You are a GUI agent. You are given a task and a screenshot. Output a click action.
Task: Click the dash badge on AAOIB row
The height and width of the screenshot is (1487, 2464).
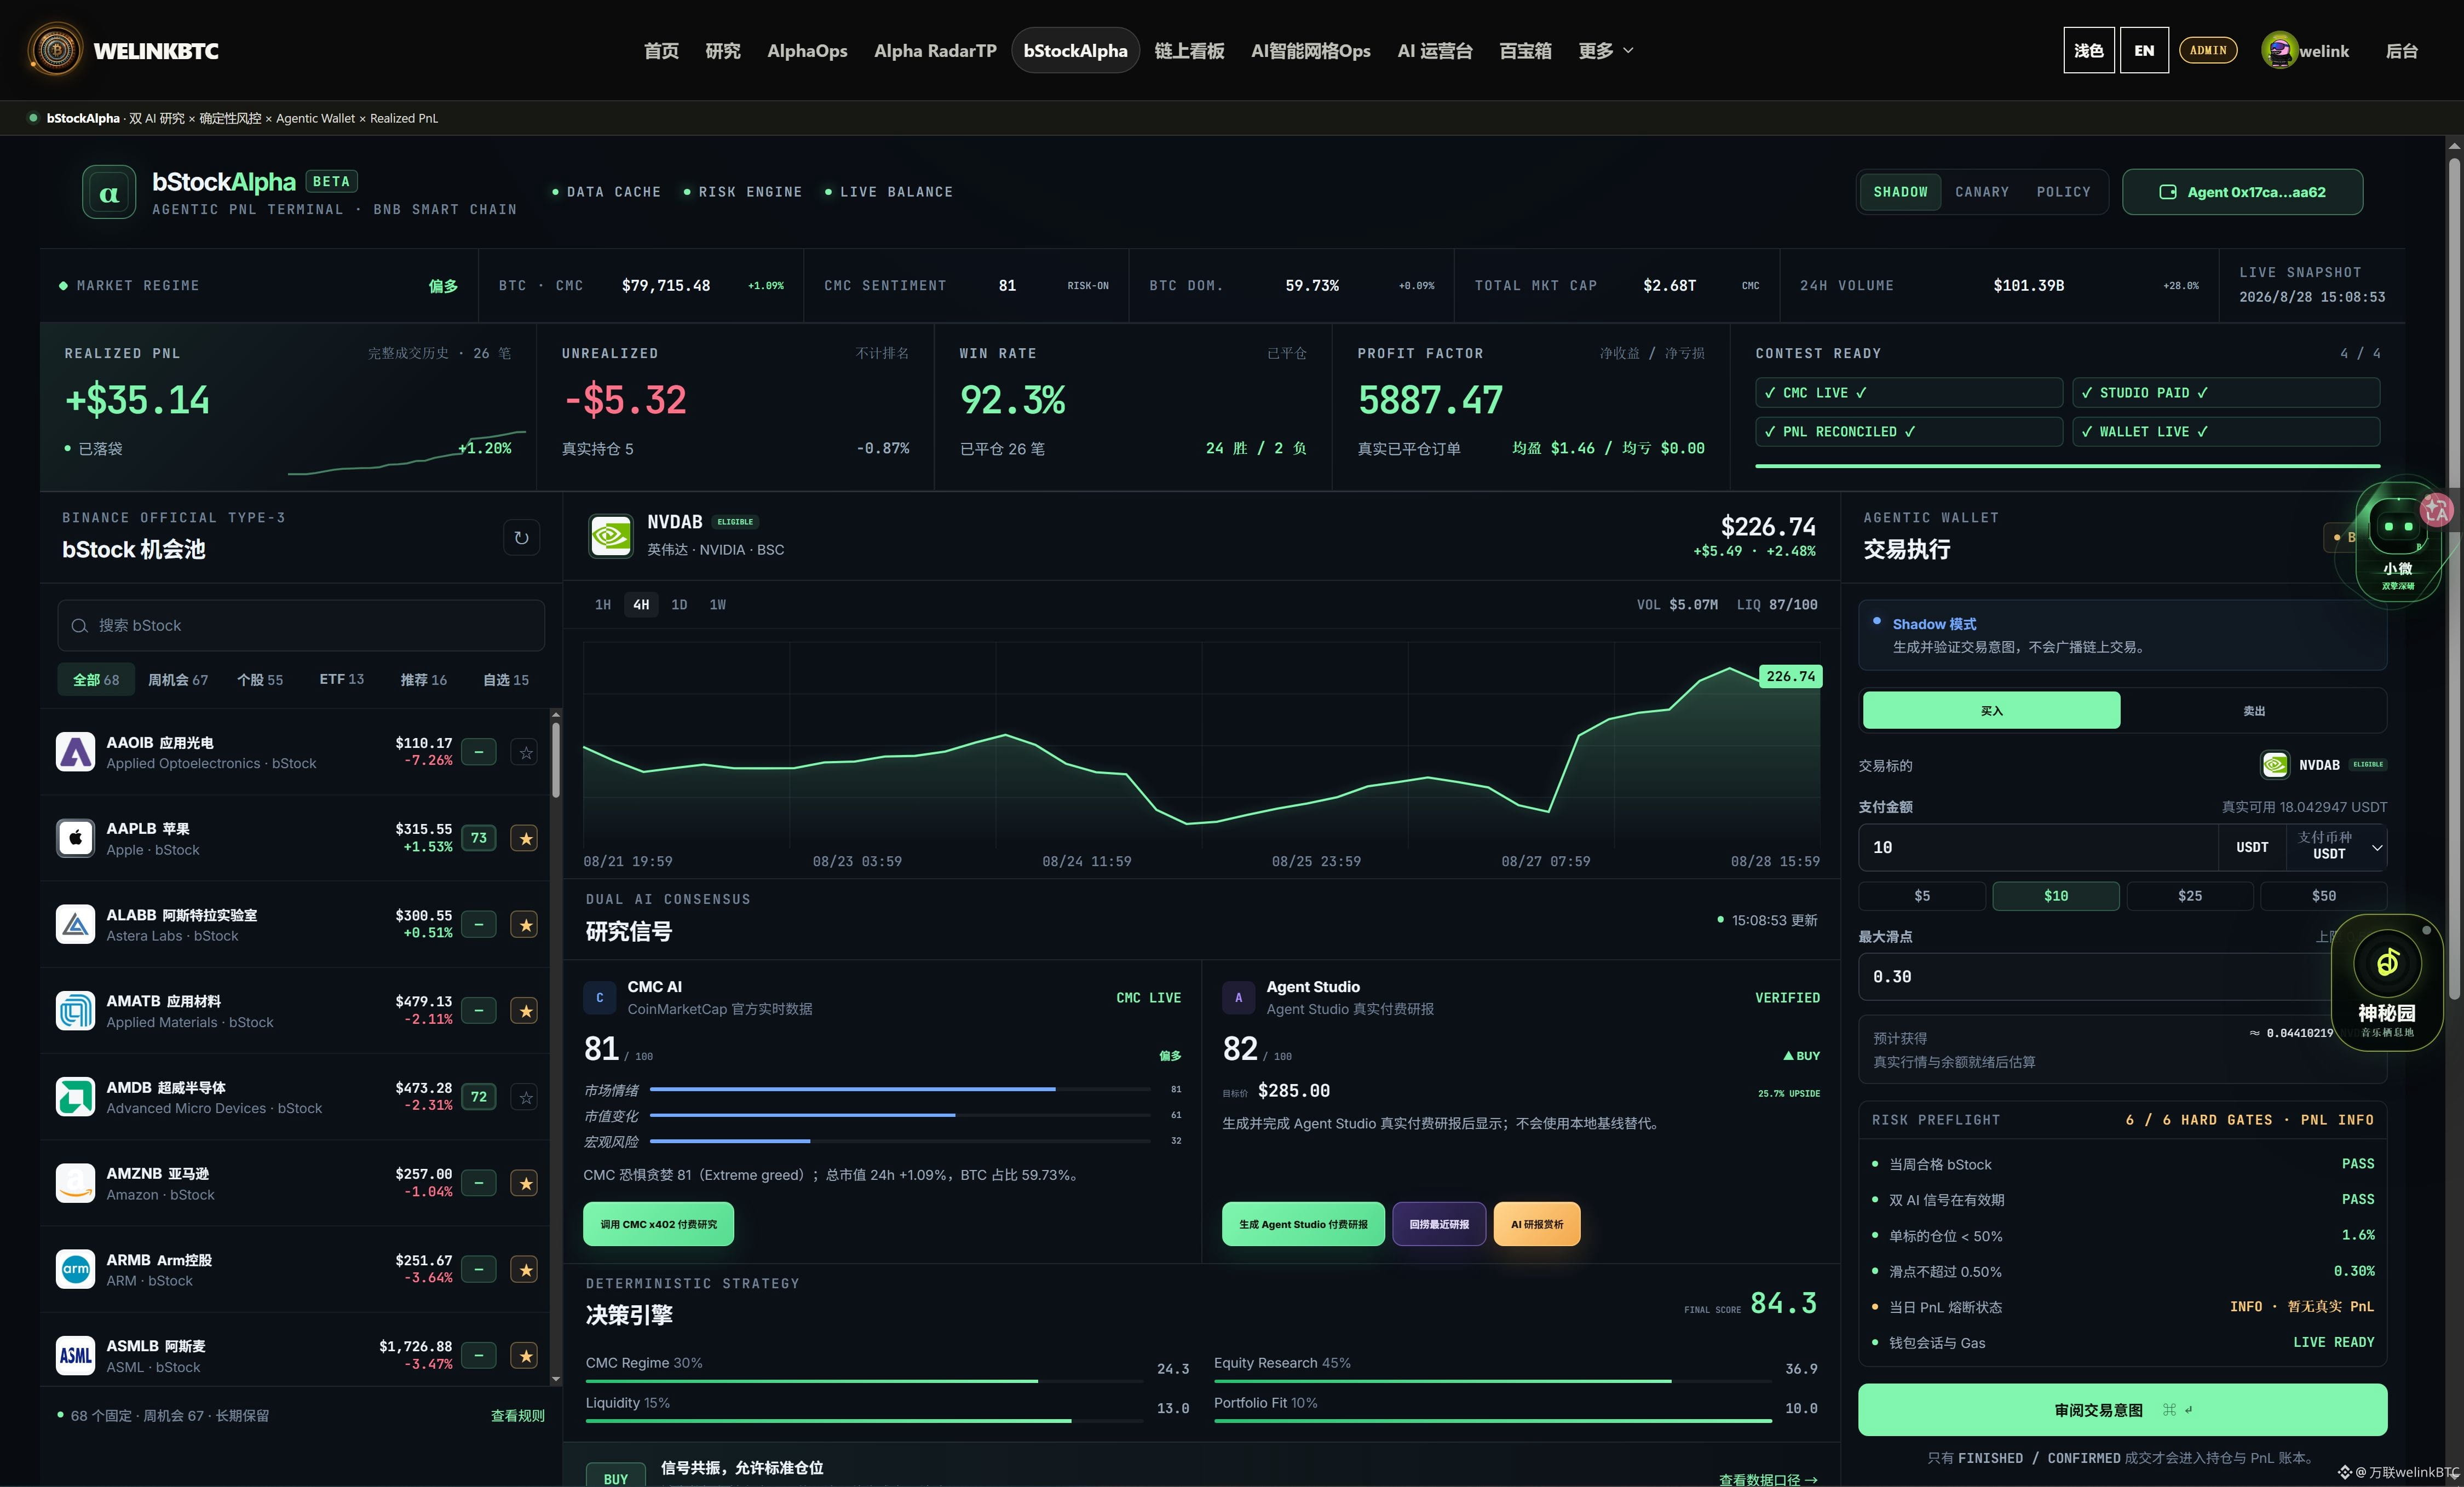click(x=479, y=752)
